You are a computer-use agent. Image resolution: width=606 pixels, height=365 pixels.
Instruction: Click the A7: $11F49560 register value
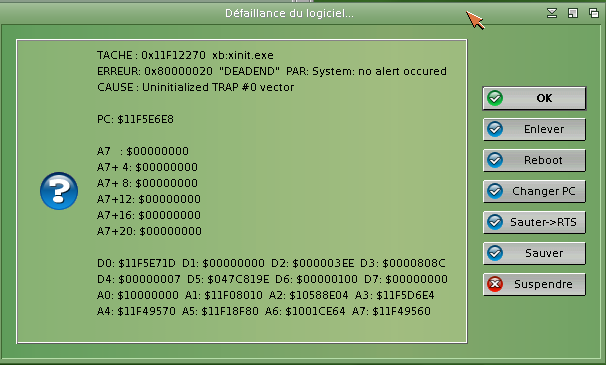click(x=391, y=312)
